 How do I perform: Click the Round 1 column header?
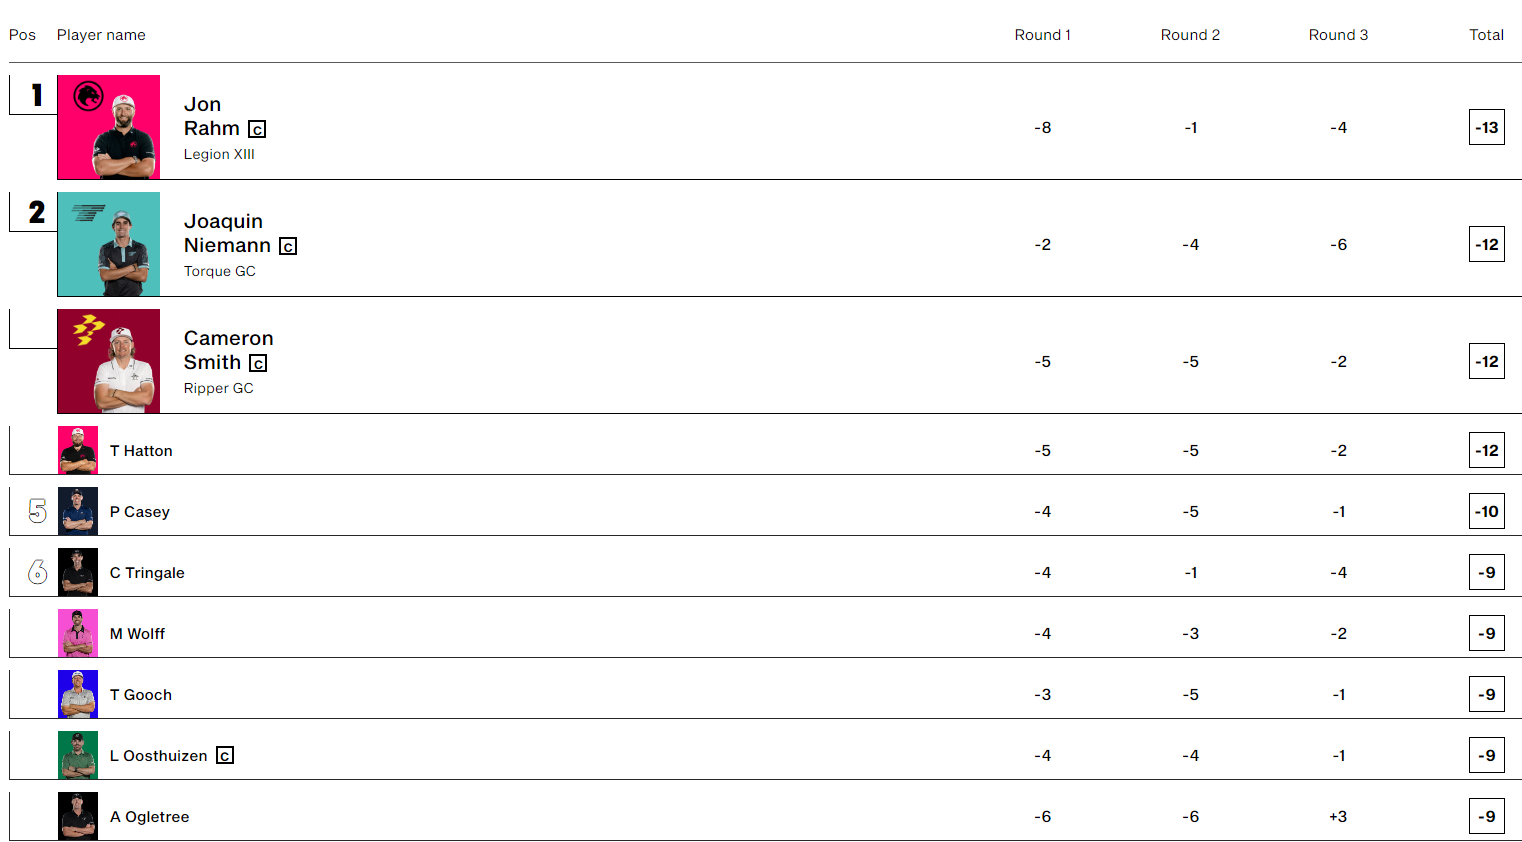pos(1042,35)
